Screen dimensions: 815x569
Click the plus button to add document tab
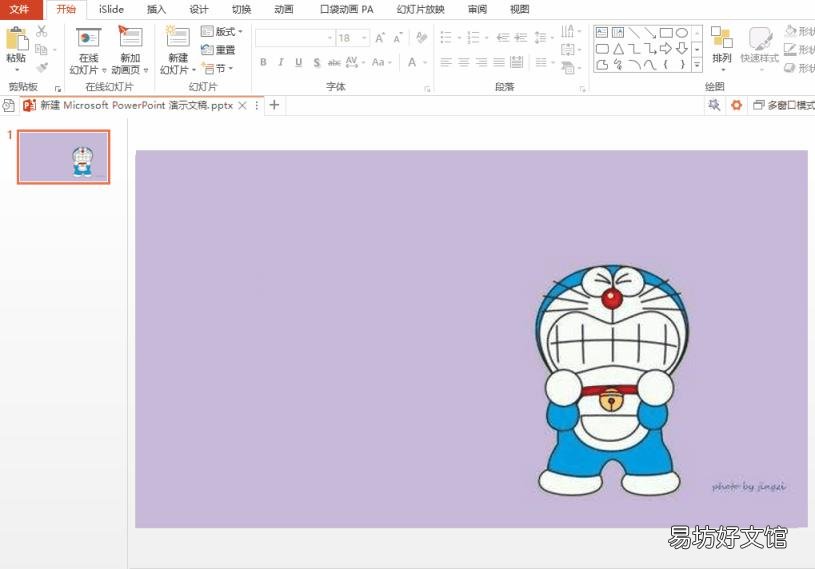coord(274,105)
